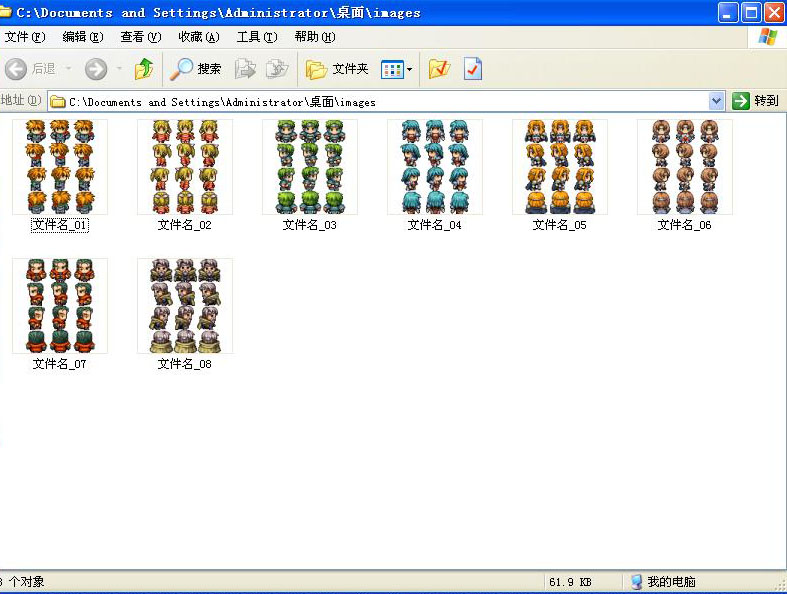This screenshot has height=594, width=787.
Task: Select thumbnail of 文件名_02 blonde sprite
Action: point(185,167)
